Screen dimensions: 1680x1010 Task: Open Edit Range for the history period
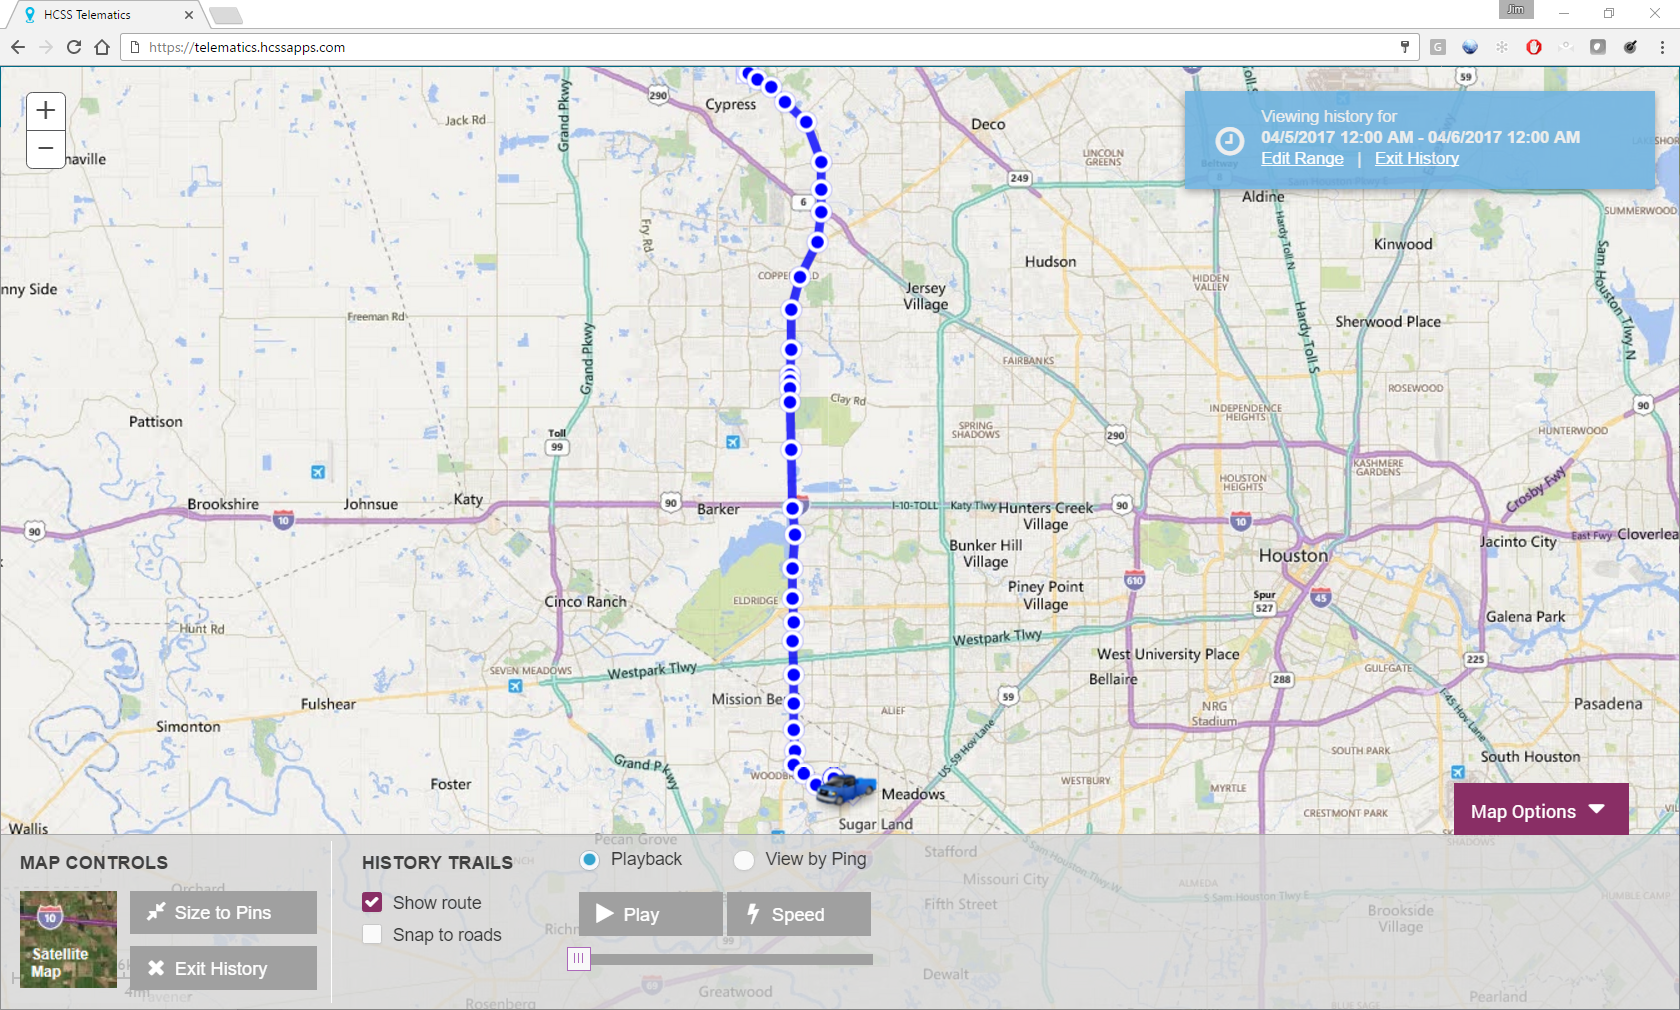1301,158
